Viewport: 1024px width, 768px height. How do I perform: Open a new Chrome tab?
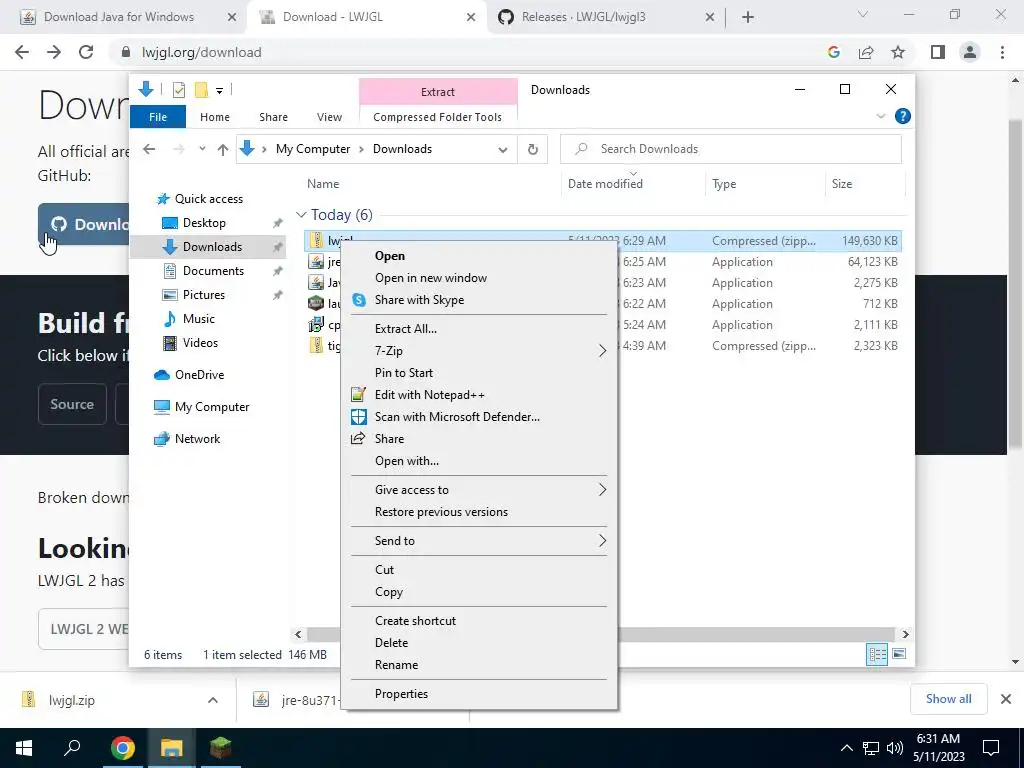click(x=748, y=18)
